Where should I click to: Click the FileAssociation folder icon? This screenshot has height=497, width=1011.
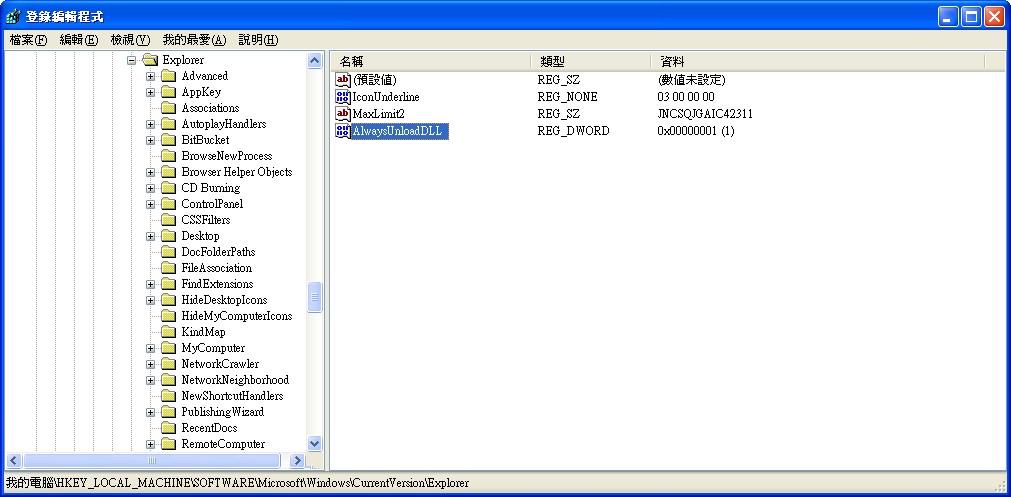pyautogui.click(x=168, y=268)
